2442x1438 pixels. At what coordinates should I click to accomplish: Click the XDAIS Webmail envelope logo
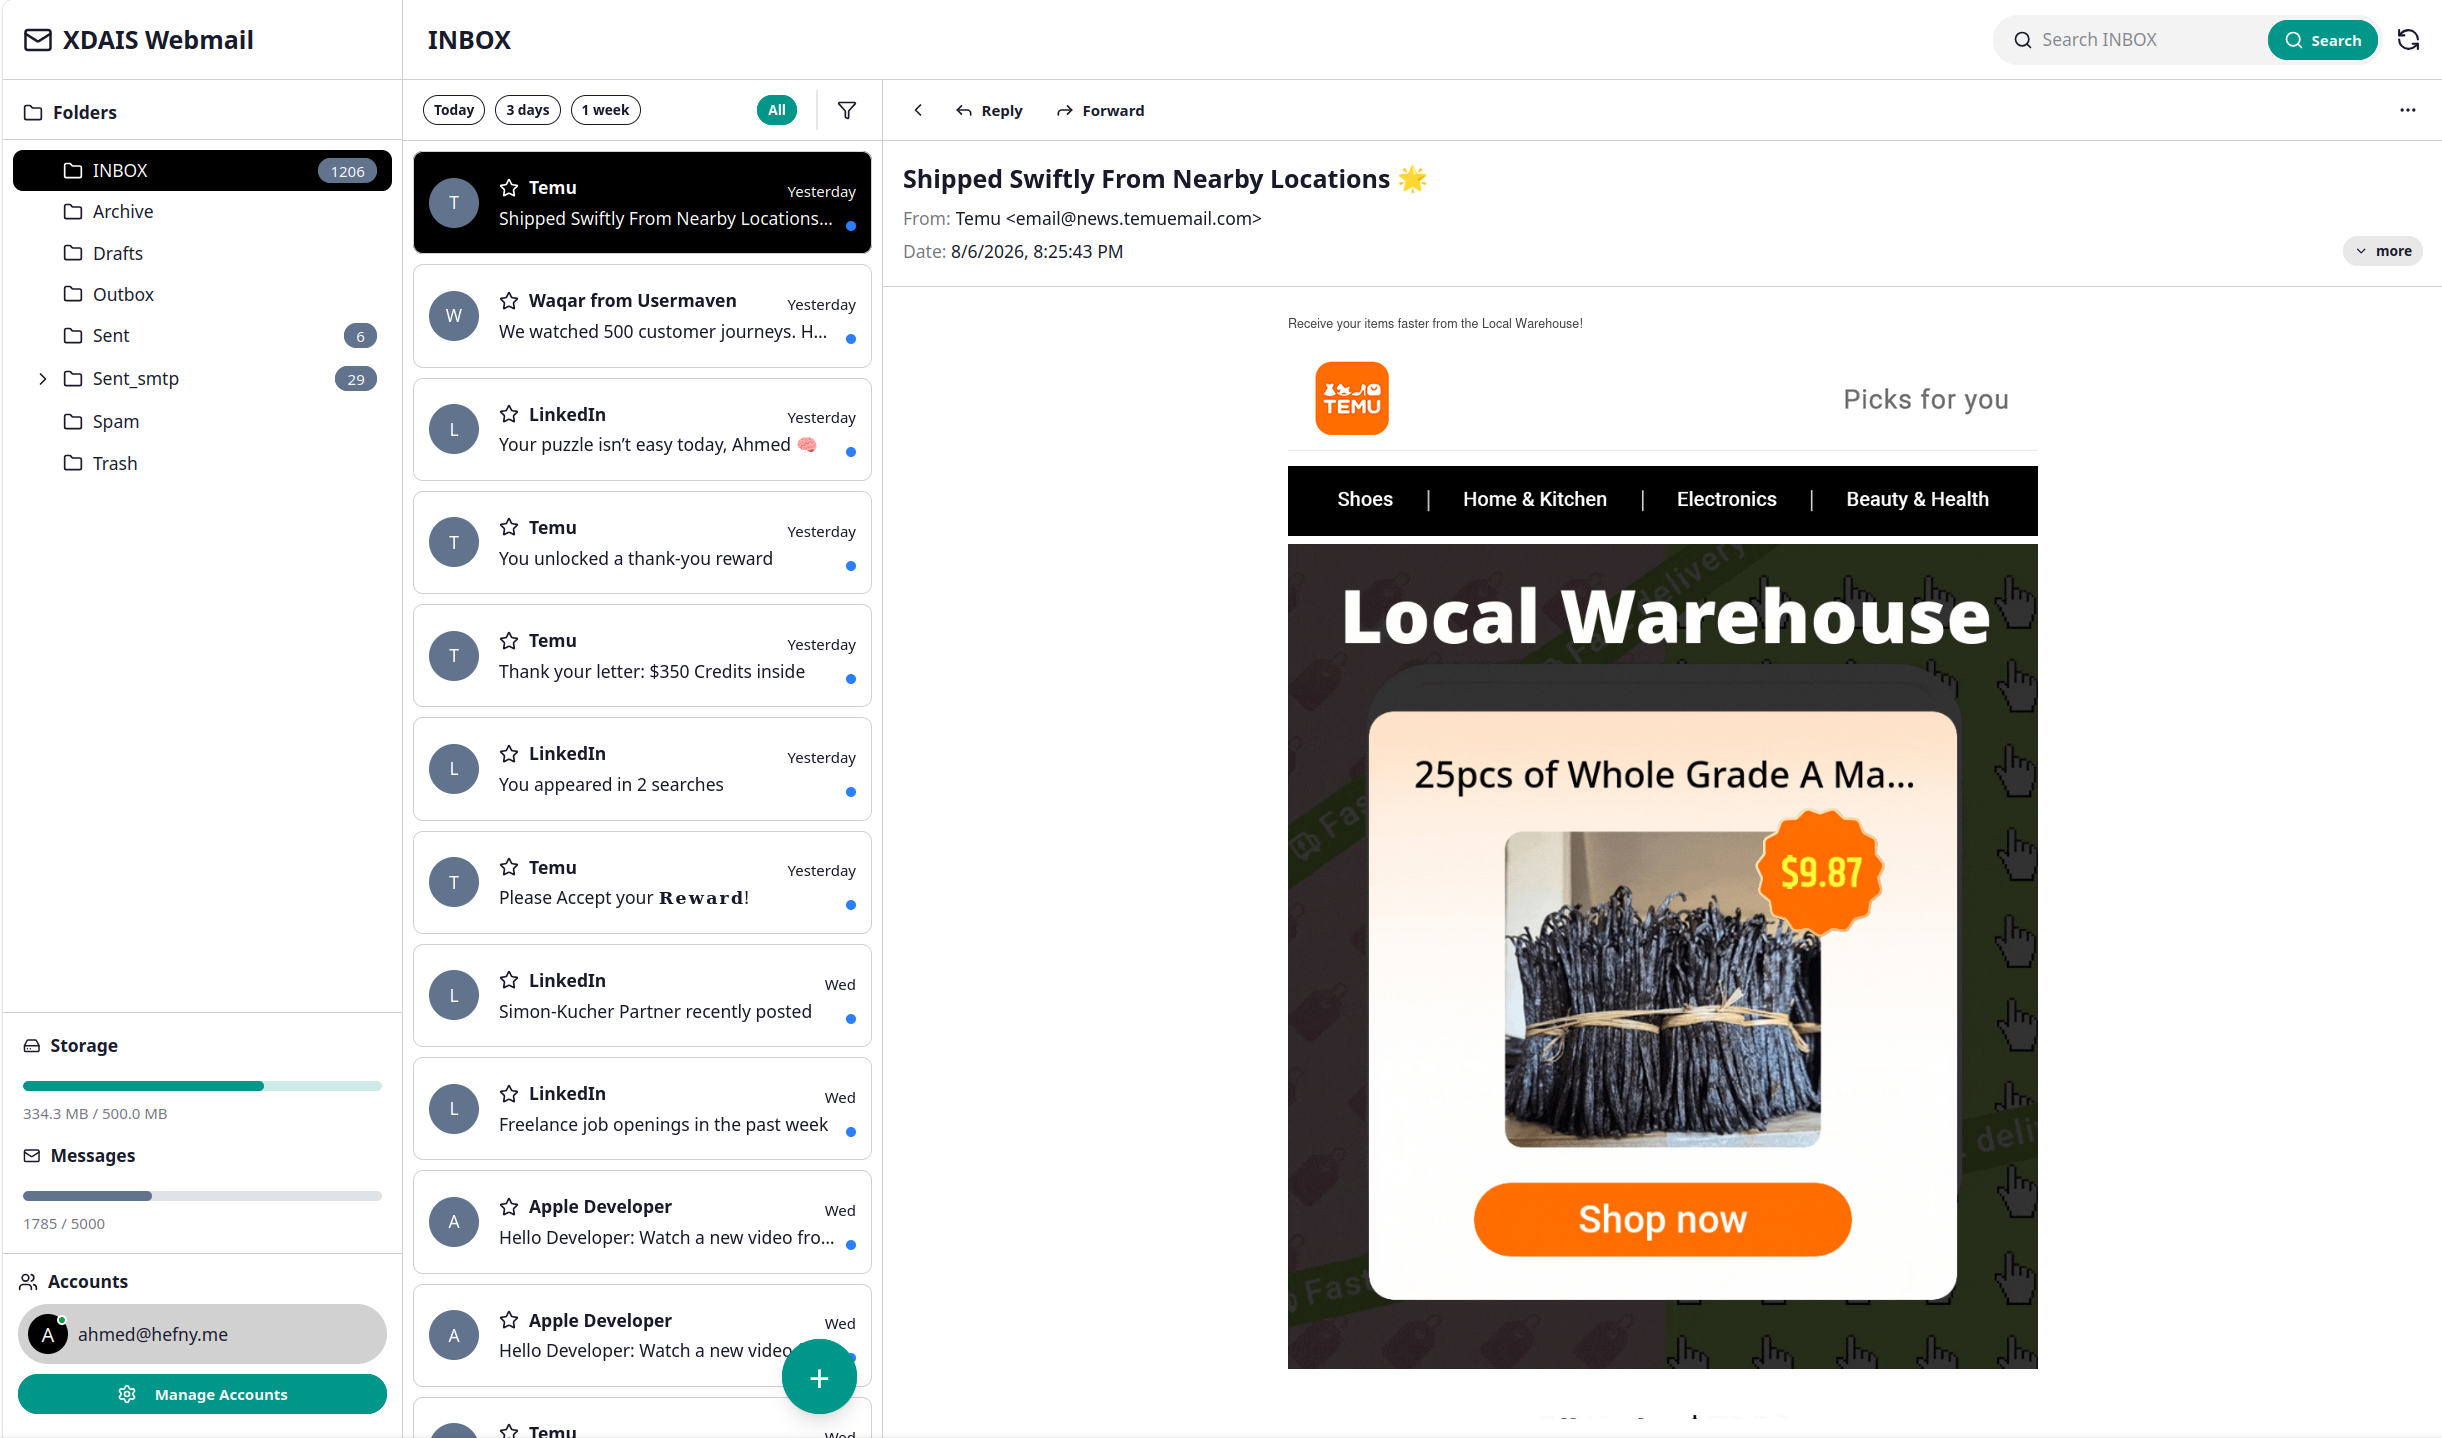[x=38, y=40]
